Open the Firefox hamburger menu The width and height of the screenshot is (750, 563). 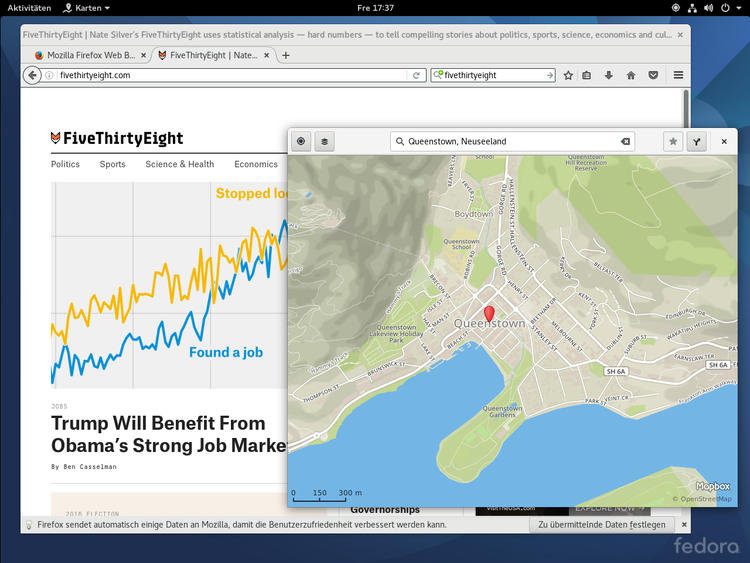(x=678, y=75)
